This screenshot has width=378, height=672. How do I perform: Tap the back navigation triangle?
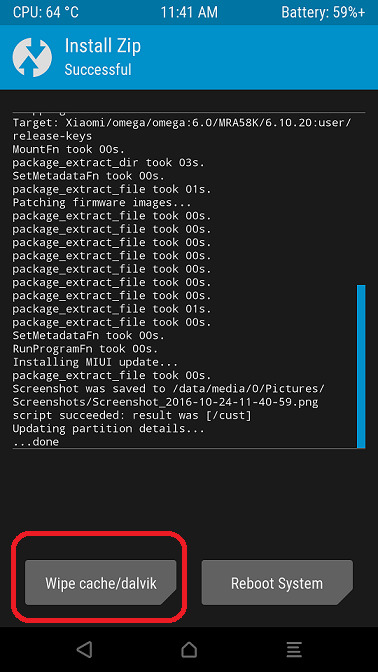click(x=84, y=649)
